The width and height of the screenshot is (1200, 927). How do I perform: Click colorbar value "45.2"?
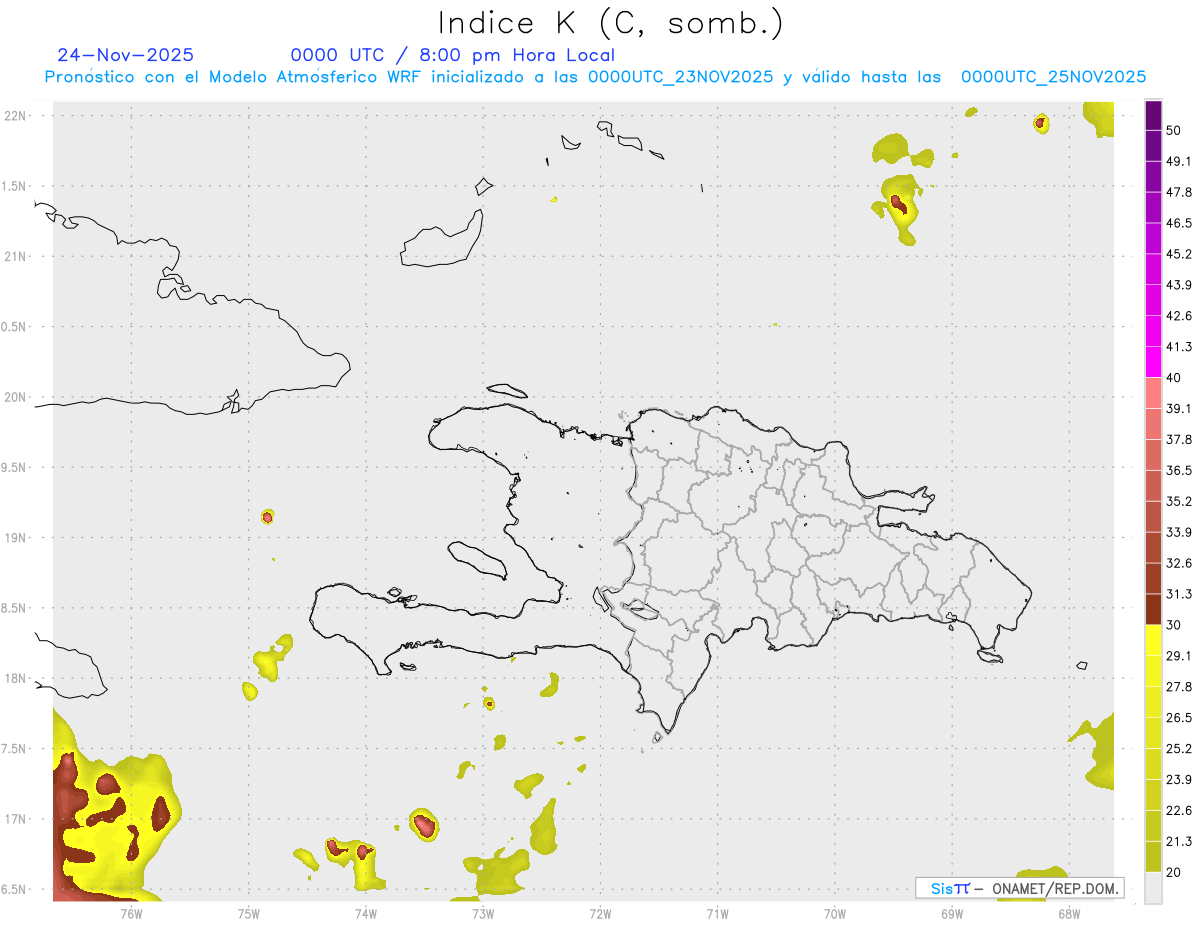[x=1179, y=254]
